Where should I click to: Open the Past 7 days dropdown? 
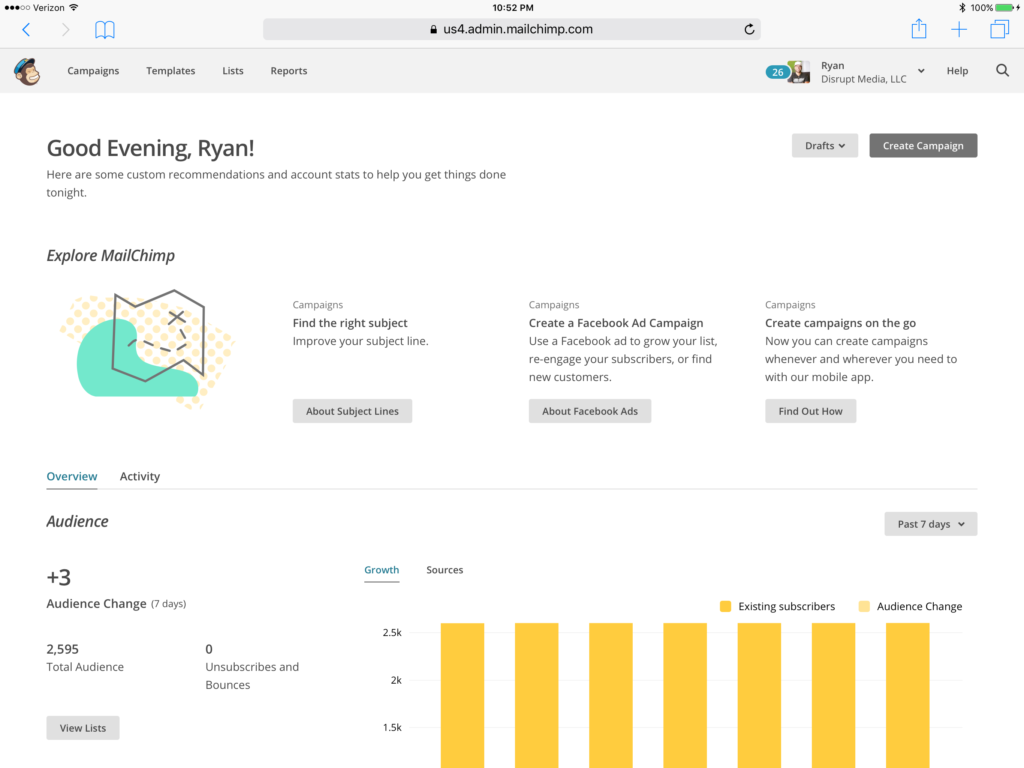click(x=931, y=524)
